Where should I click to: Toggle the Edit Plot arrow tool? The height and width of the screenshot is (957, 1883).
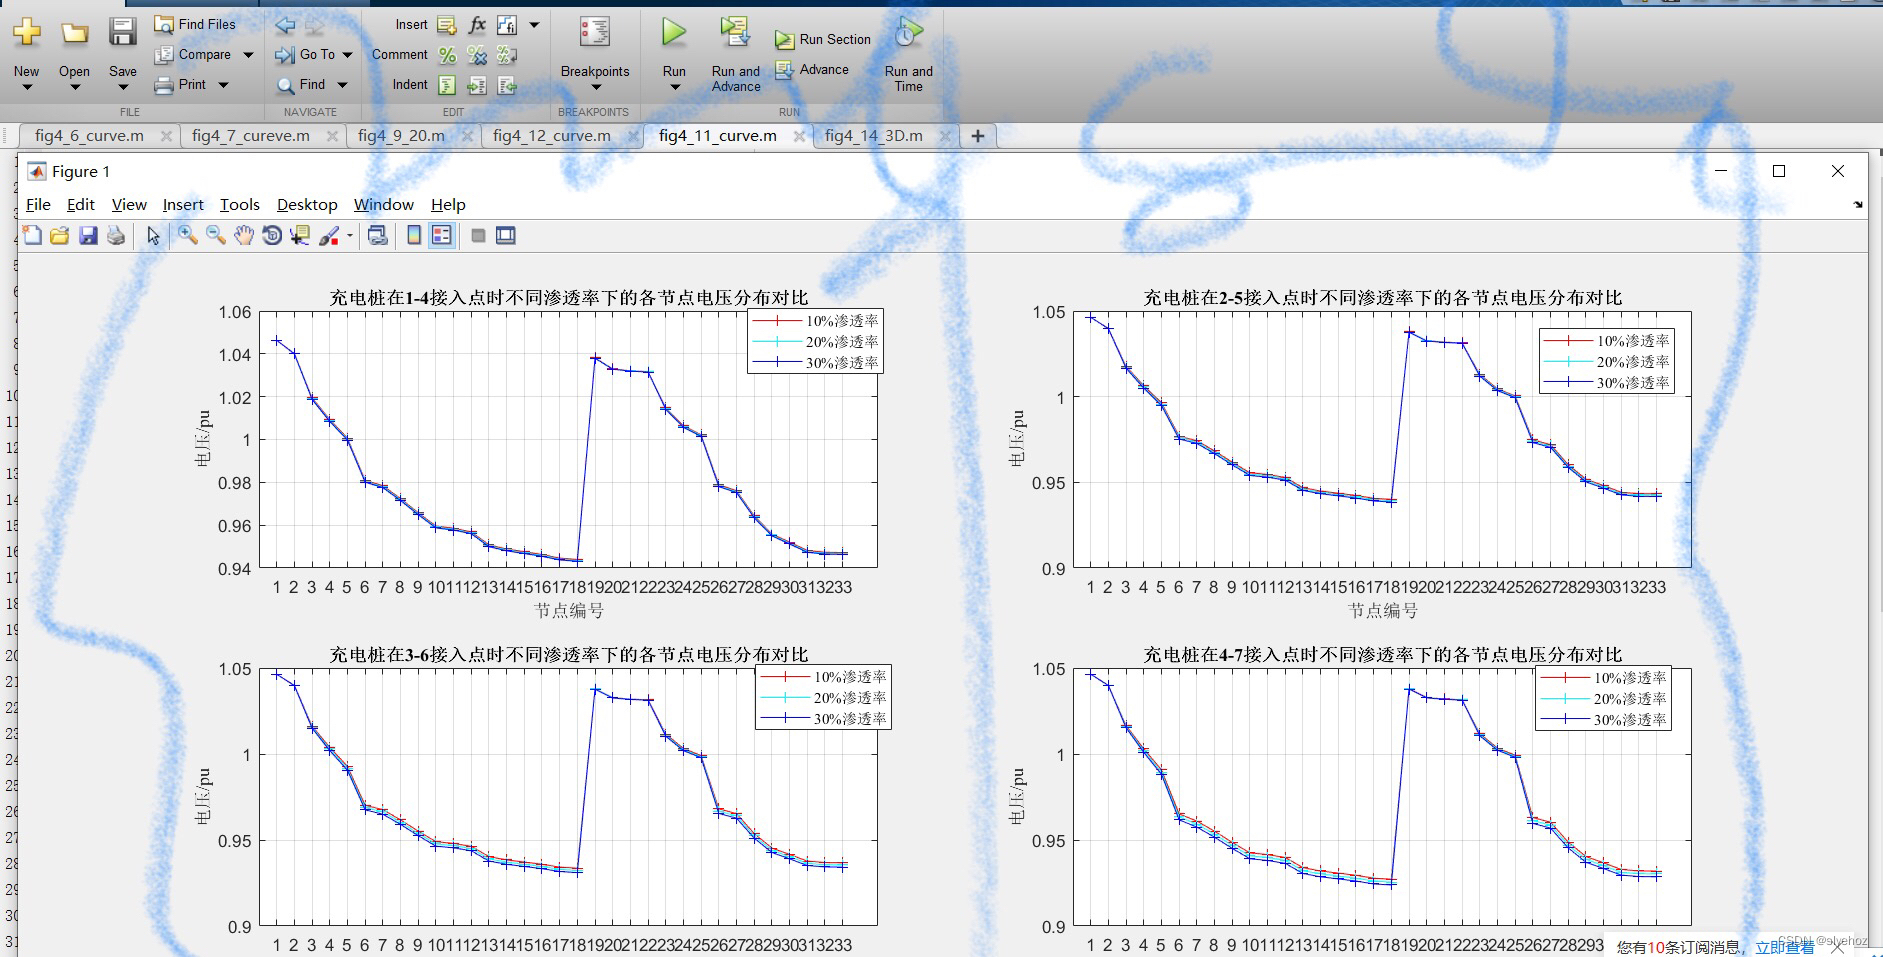(153, 235)
